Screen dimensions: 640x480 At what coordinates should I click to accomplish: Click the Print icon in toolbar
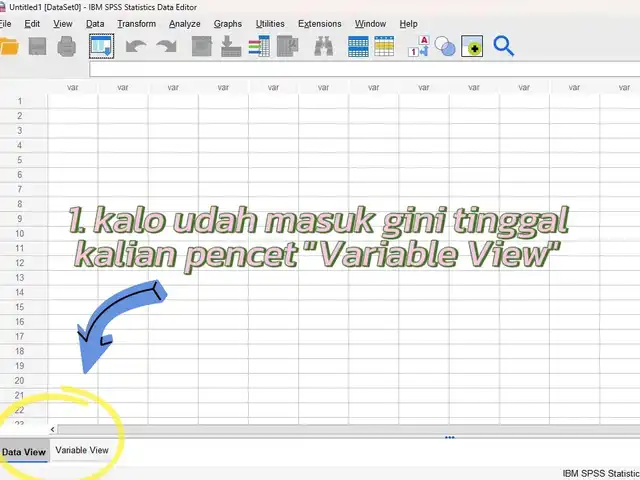(67, 46)
